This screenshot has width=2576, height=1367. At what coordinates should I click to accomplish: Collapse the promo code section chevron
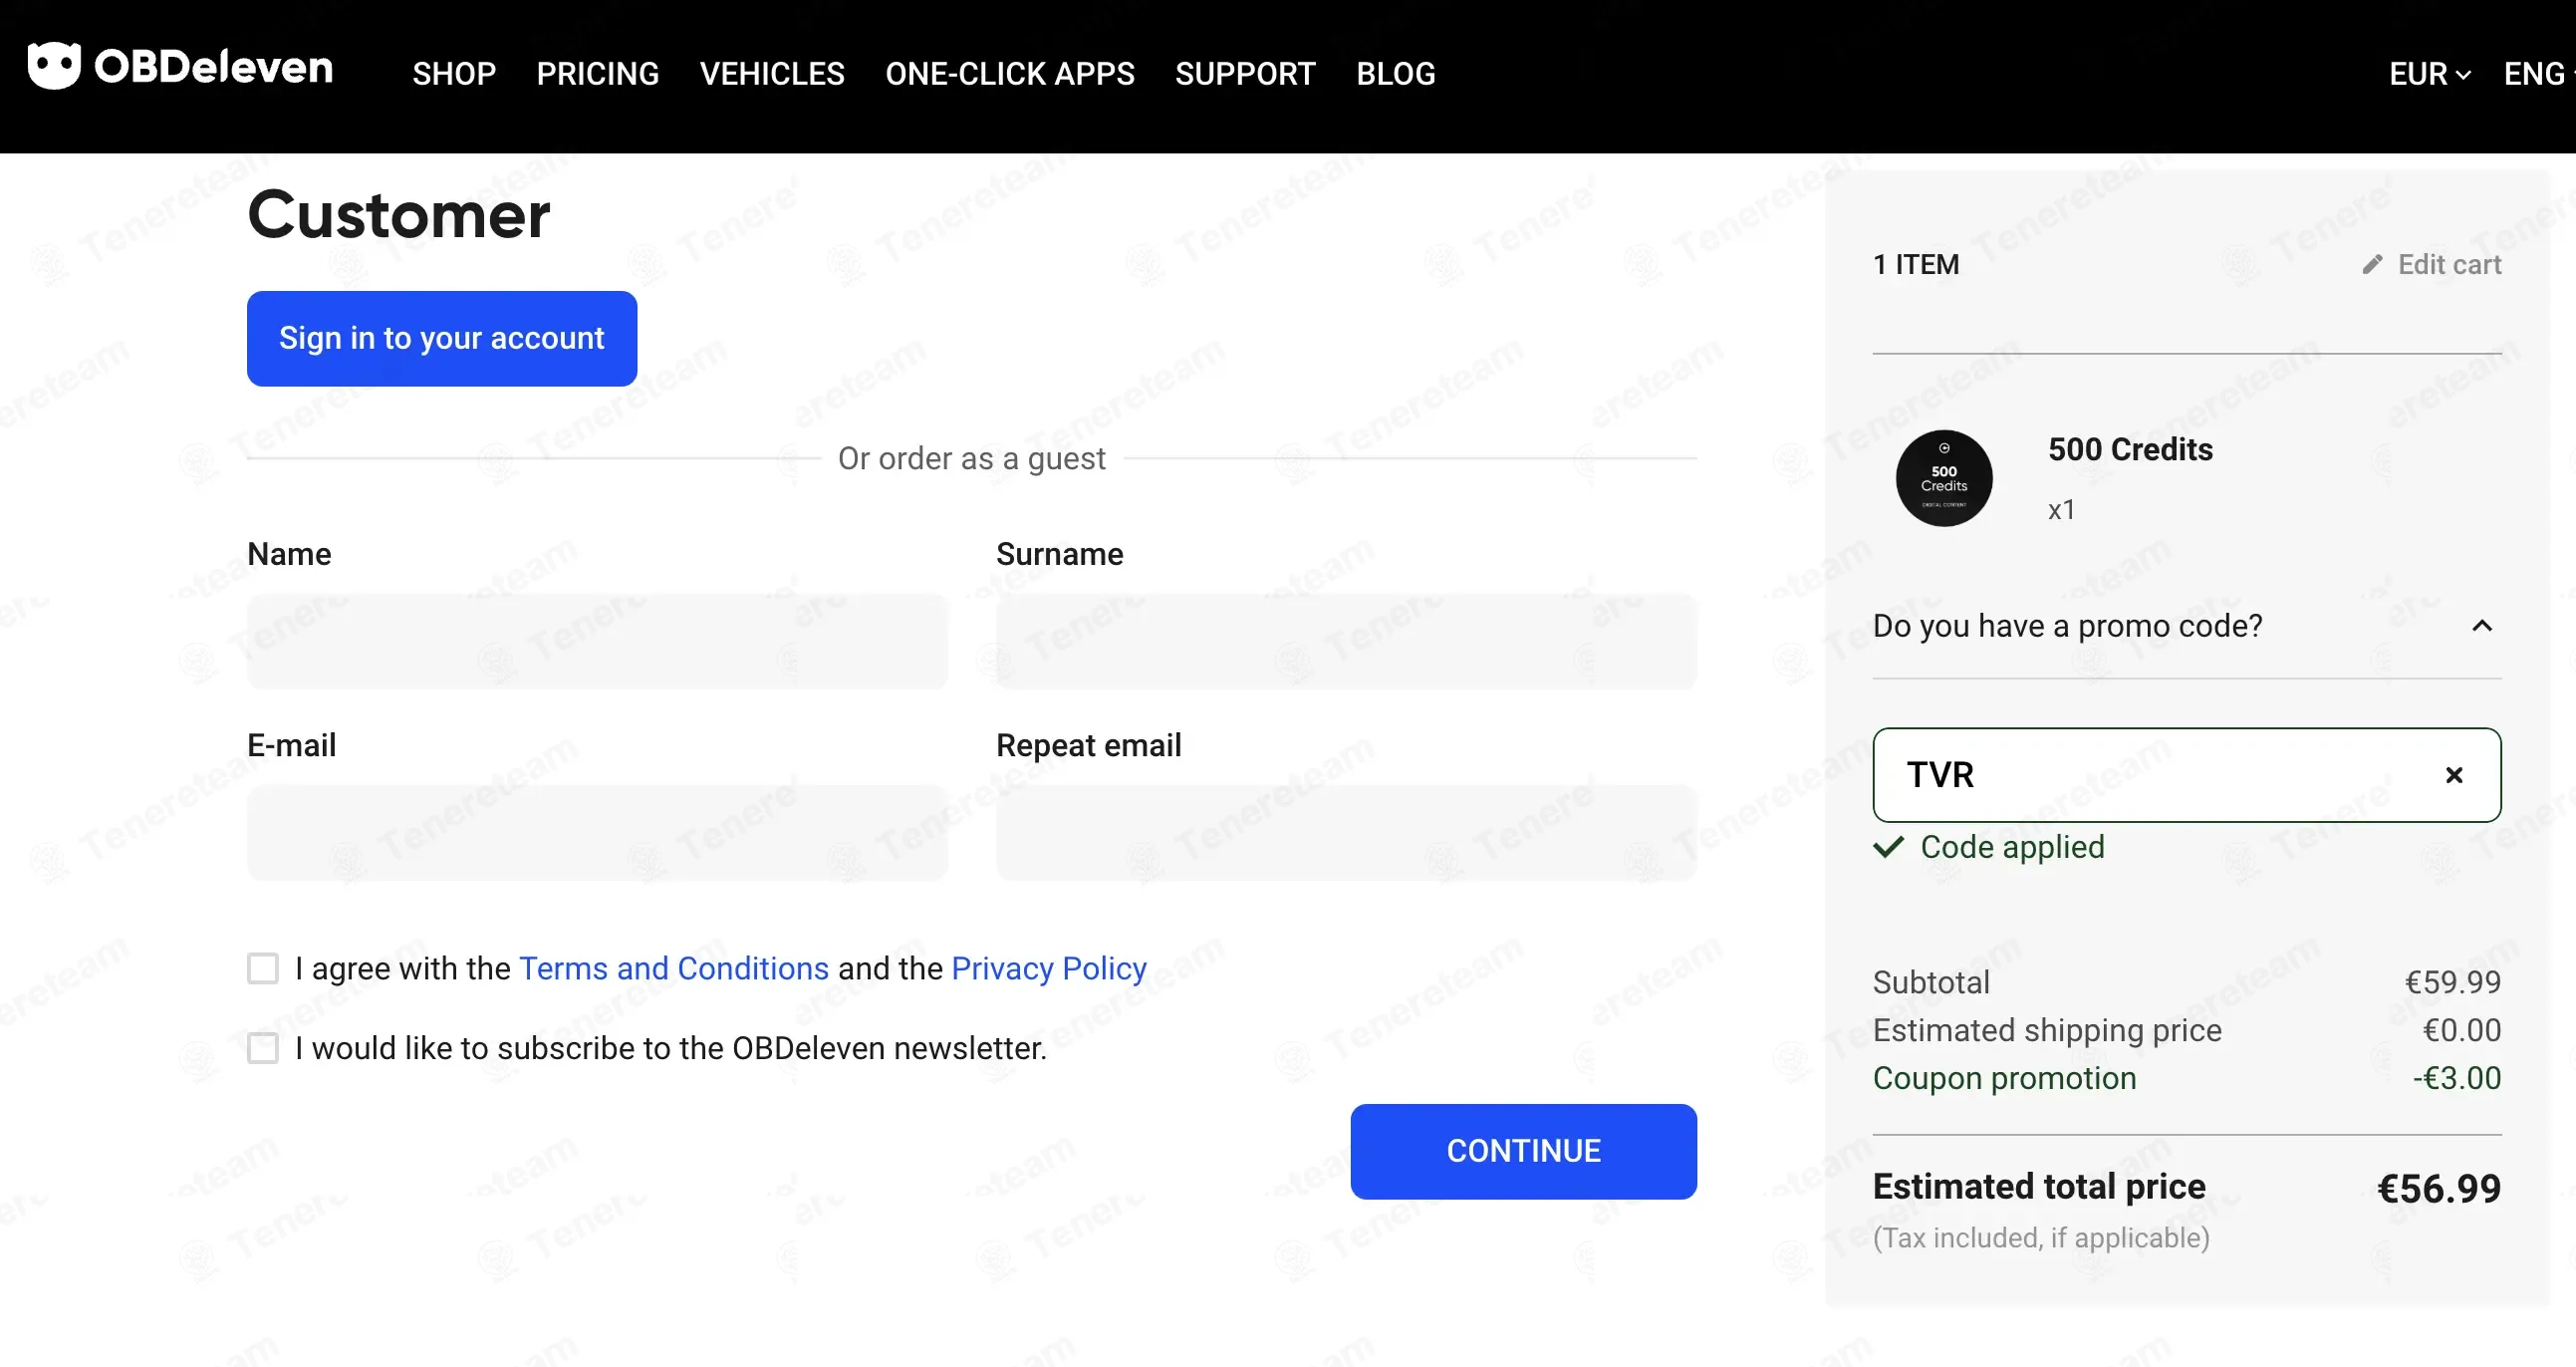[x=2481, y=626]
